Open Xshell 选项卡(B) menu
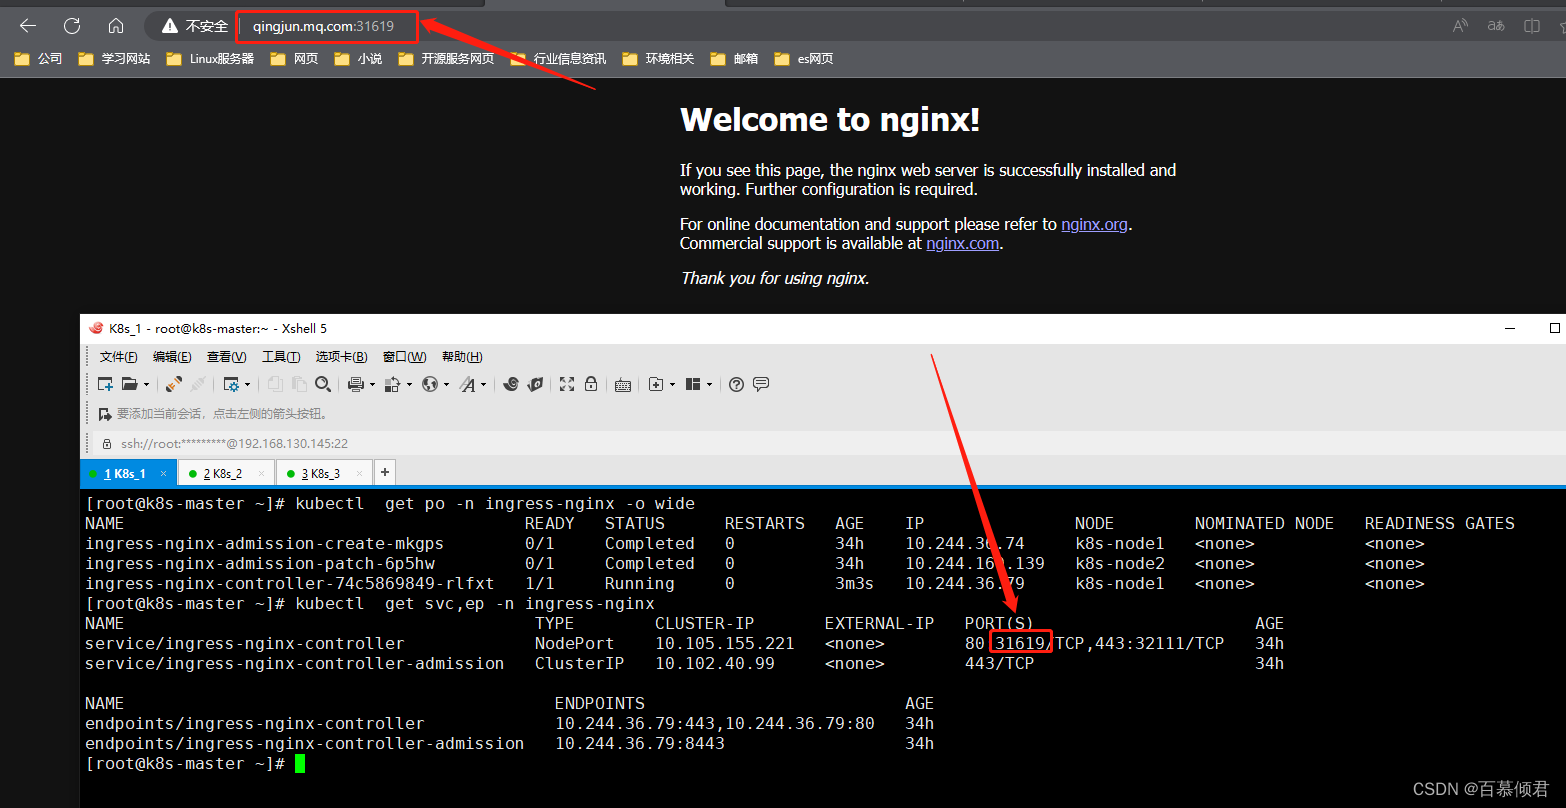The height and width of the screenshot is (808, 1566). 341,357
